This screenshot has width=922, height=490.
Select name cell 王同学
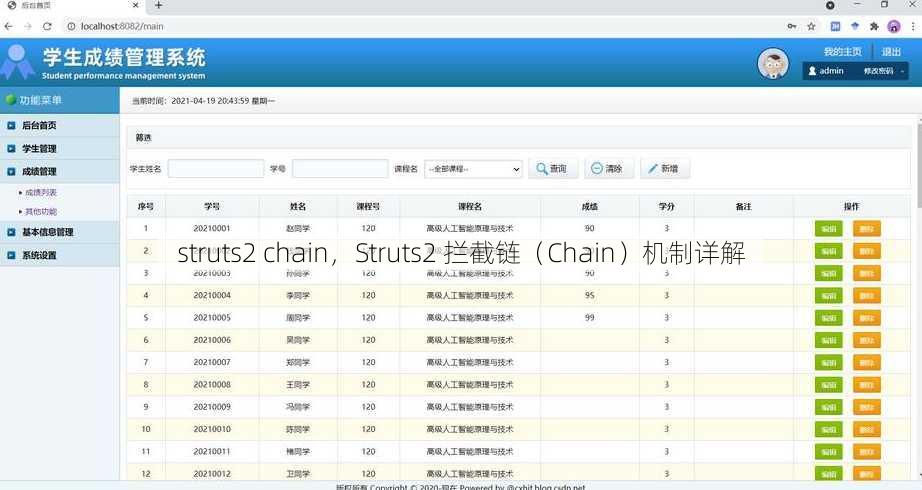(298, 385)
